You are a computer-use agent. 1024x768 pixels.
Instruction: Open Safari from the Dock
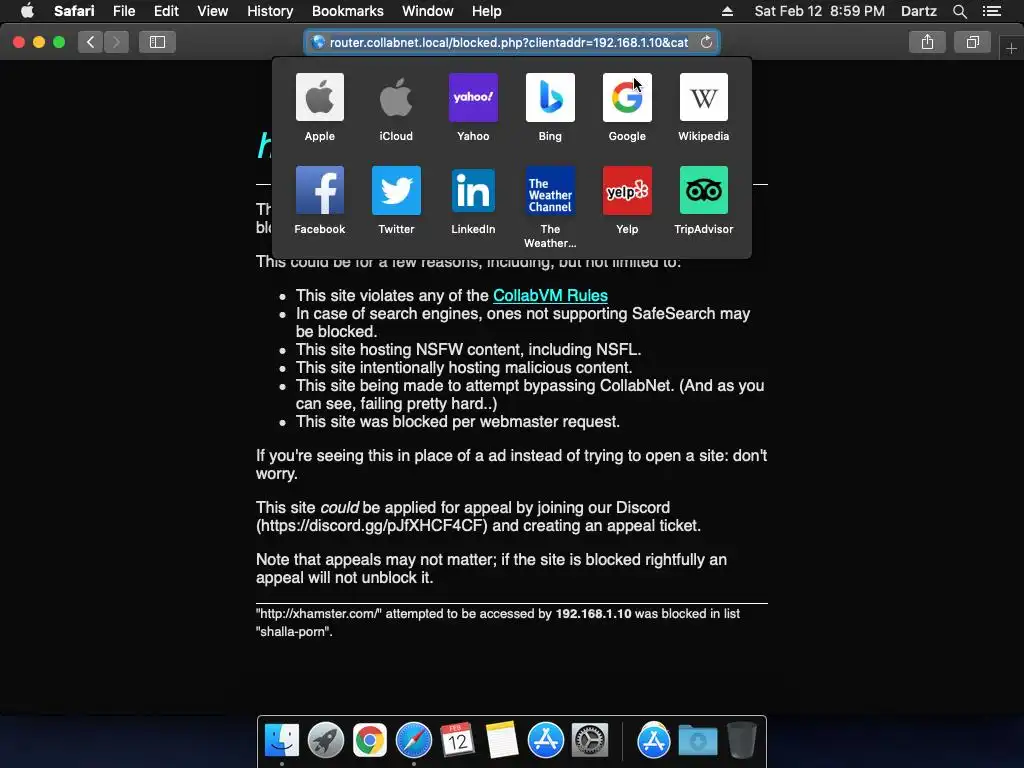tap(413, 740)
